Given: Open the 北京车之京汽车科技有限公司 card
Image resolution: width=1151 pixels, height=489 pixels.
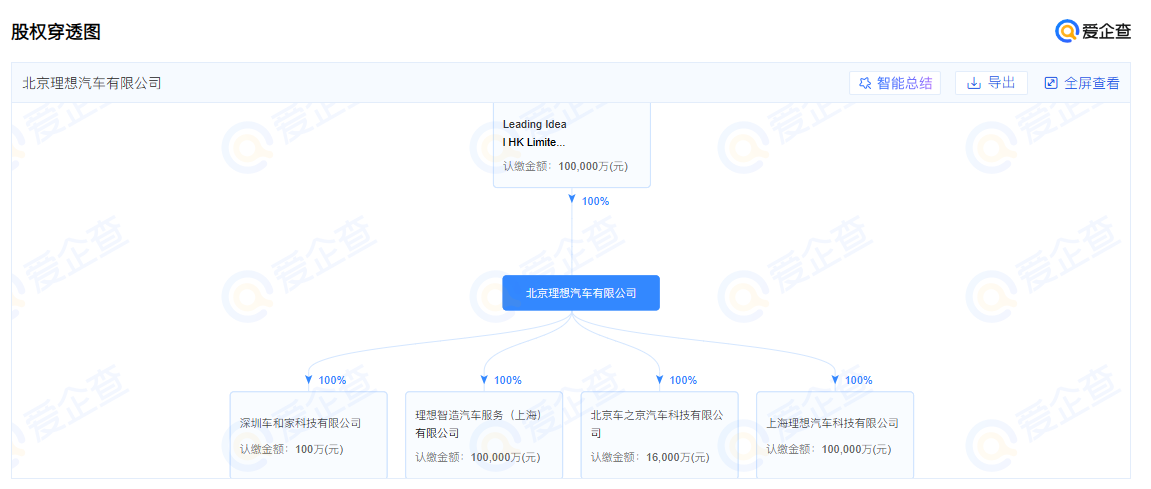Looking at the screenshot, I should (x=659, y=435).
